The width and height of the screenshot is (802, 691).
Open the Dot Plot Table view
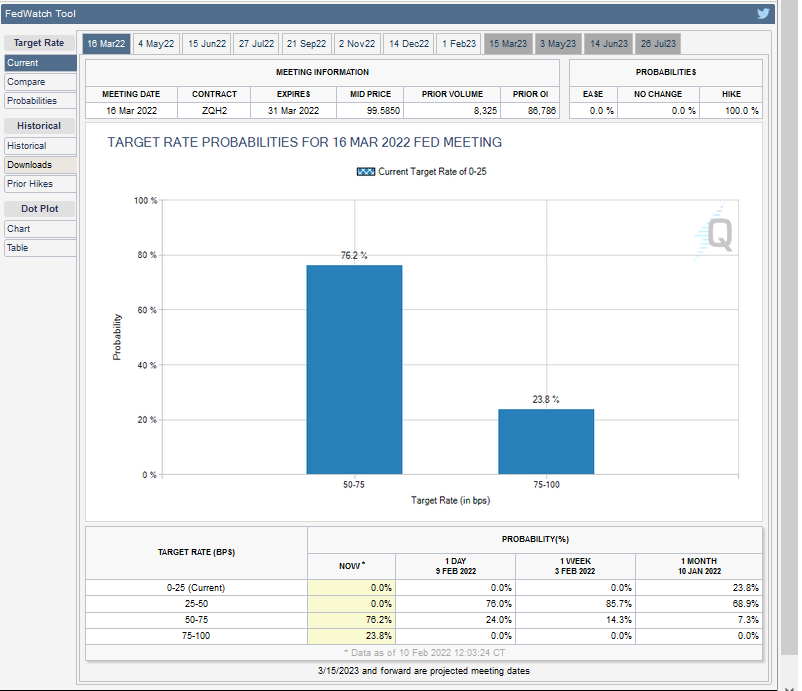click(40, 248)
